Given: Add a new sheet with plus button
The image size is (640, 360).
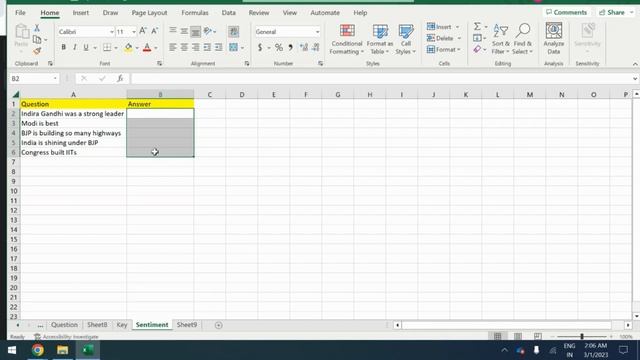Looking at the screenshot, I should (218, 325).
